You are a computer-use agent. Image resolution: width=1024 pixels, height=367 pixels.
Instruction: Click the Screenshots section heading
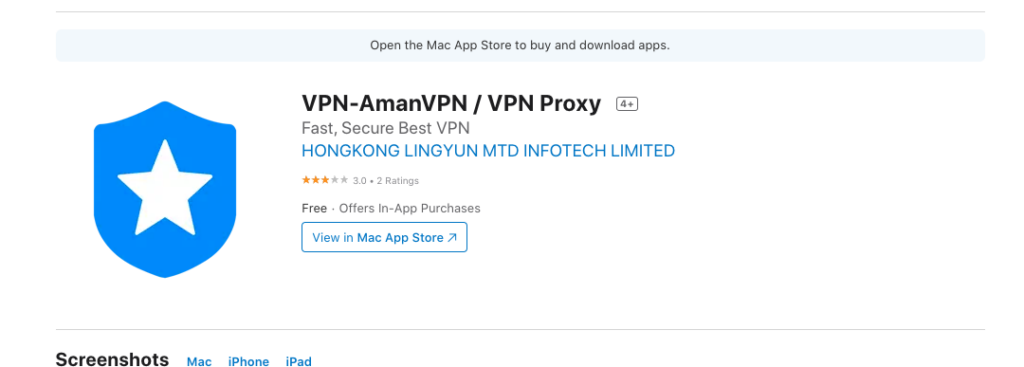[x=112, y=360]
